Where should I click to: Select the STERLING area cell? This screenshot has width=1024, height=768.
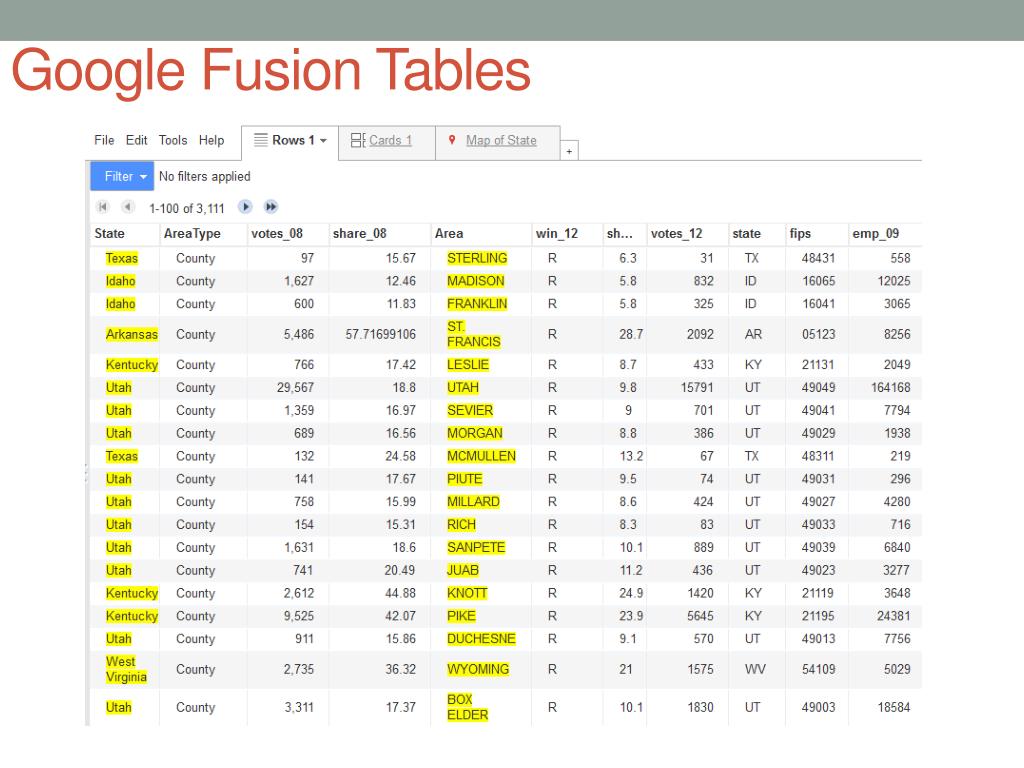[x=477, y=258]
